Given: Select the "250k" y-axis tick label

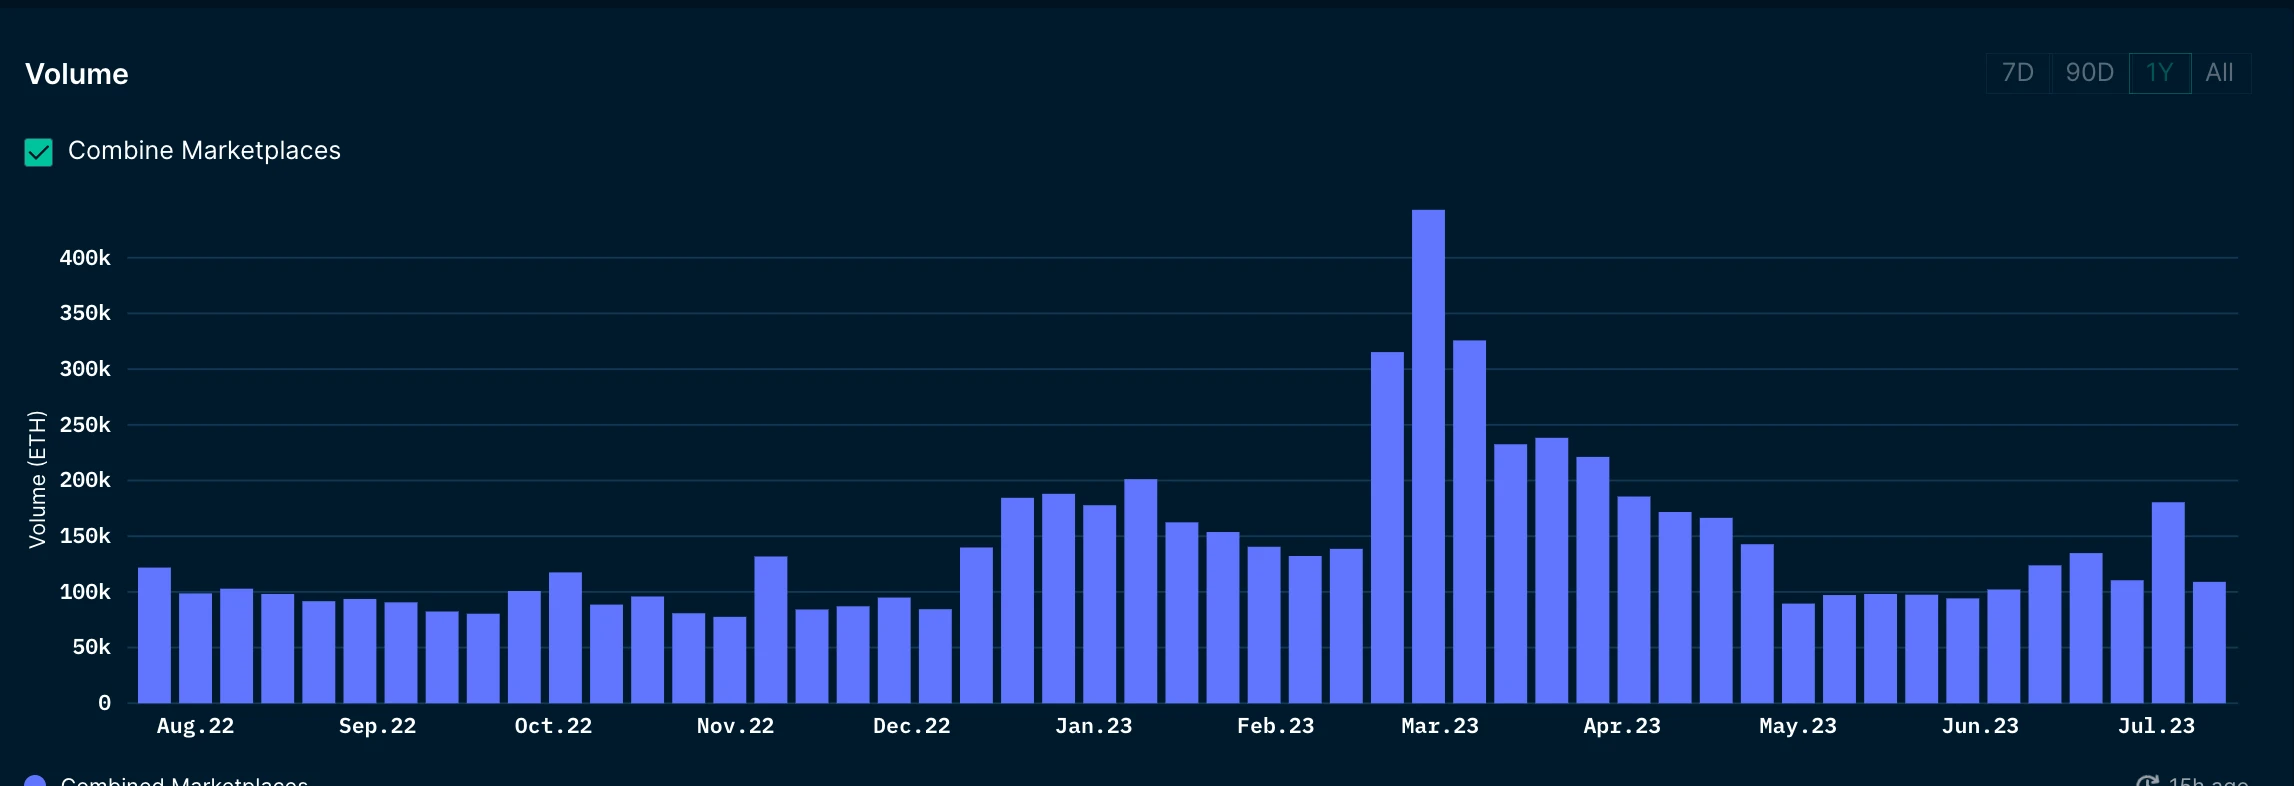Looking at the screenshot, I should [85, 425].
